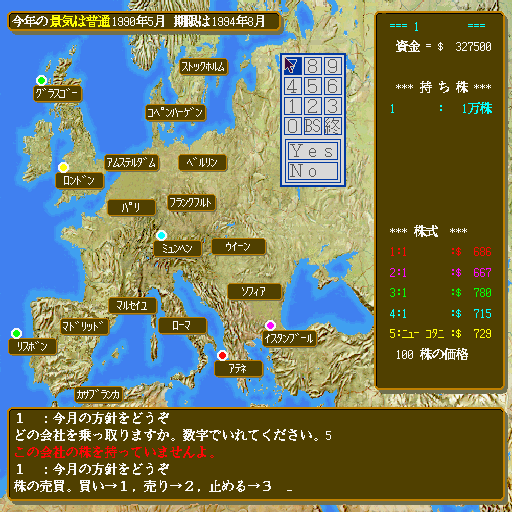Click the 終 end key on the keypad
This screenshot has height=512, width=512.
(333, 126)
